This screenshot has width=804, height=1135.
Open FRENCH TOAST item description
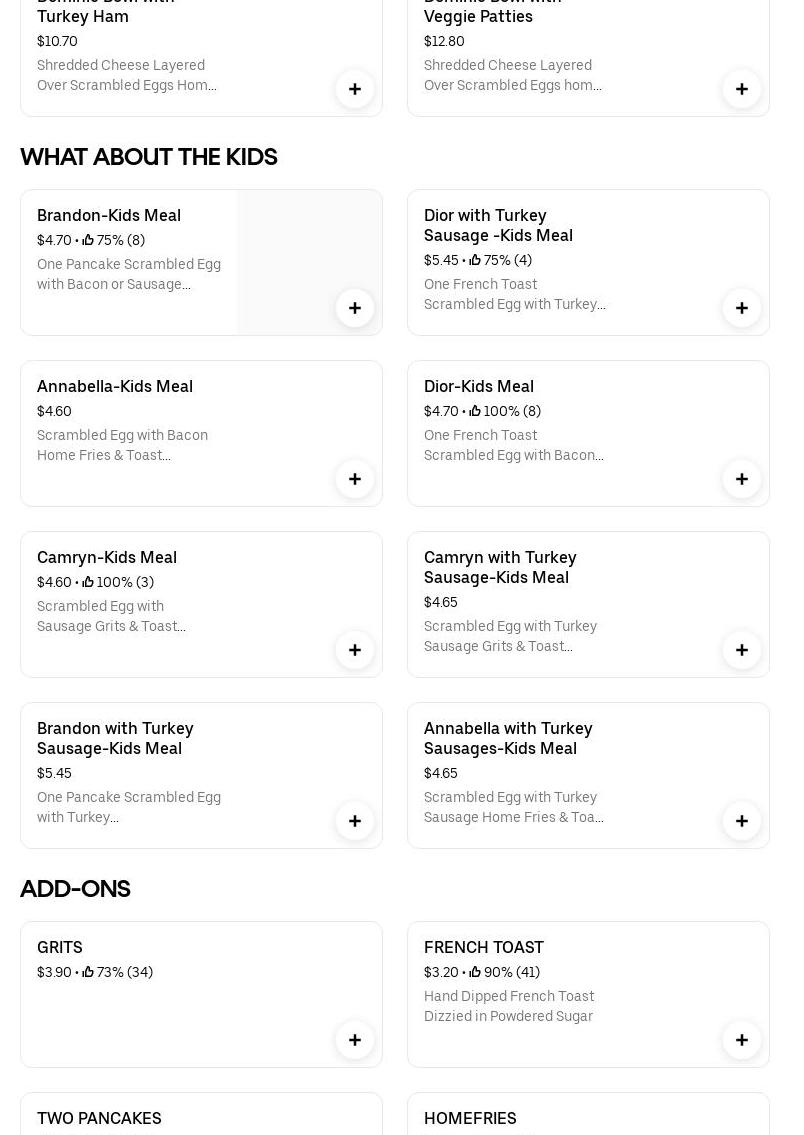click(509, 1006)
